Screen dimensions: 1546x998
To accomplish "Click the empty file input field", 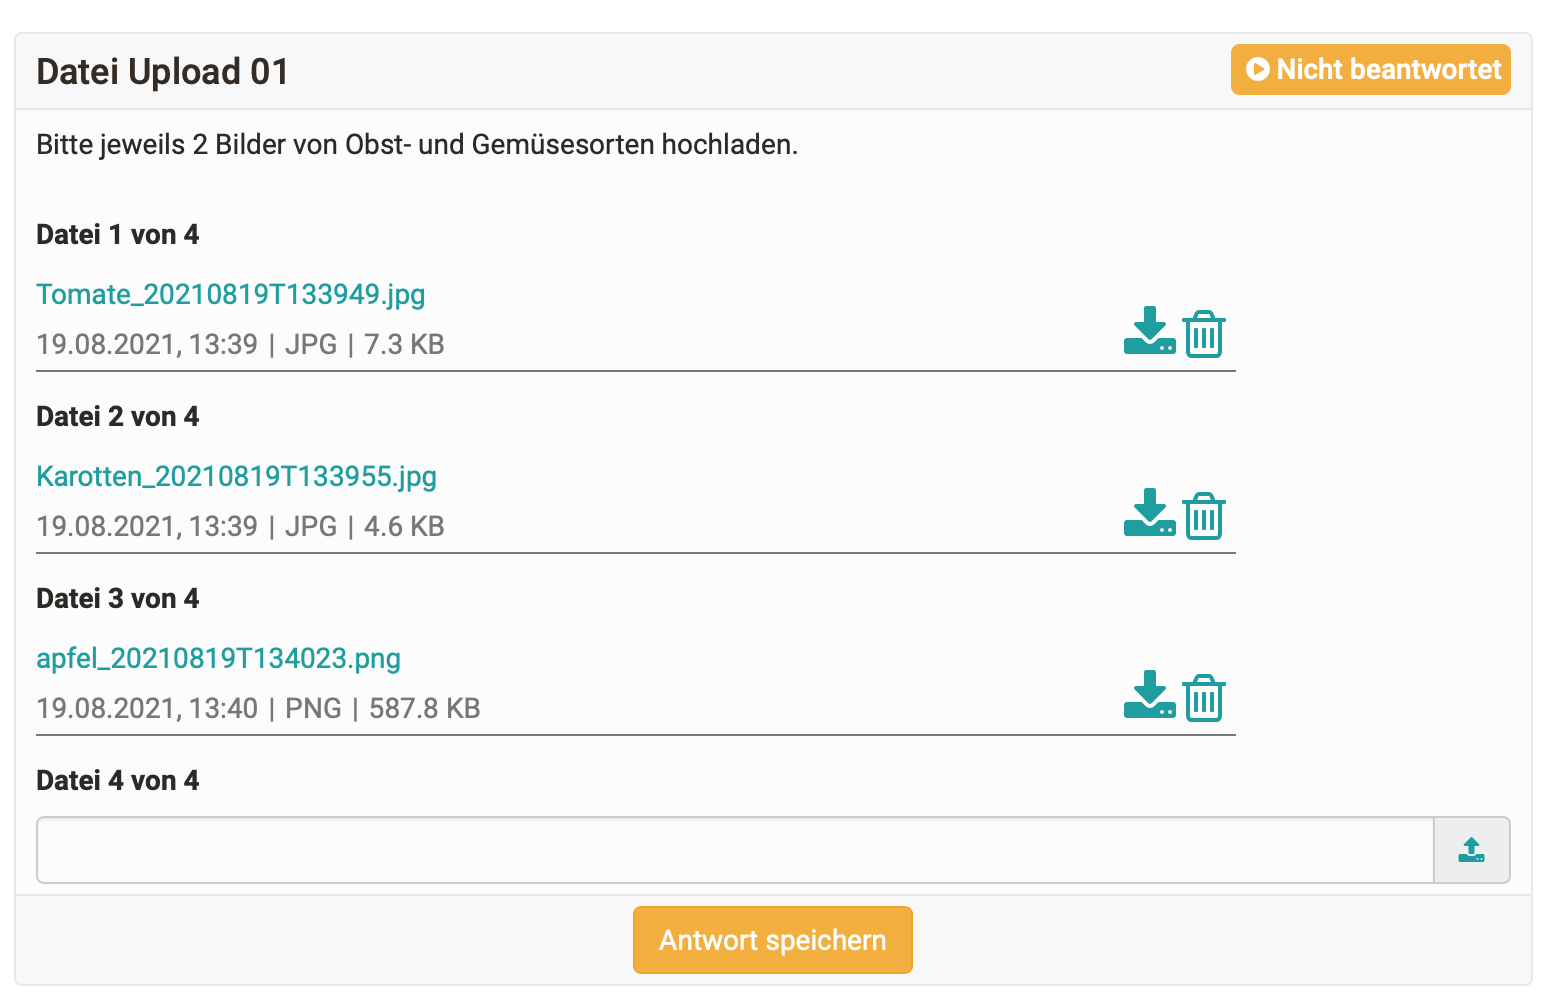I will pos(735,851).
